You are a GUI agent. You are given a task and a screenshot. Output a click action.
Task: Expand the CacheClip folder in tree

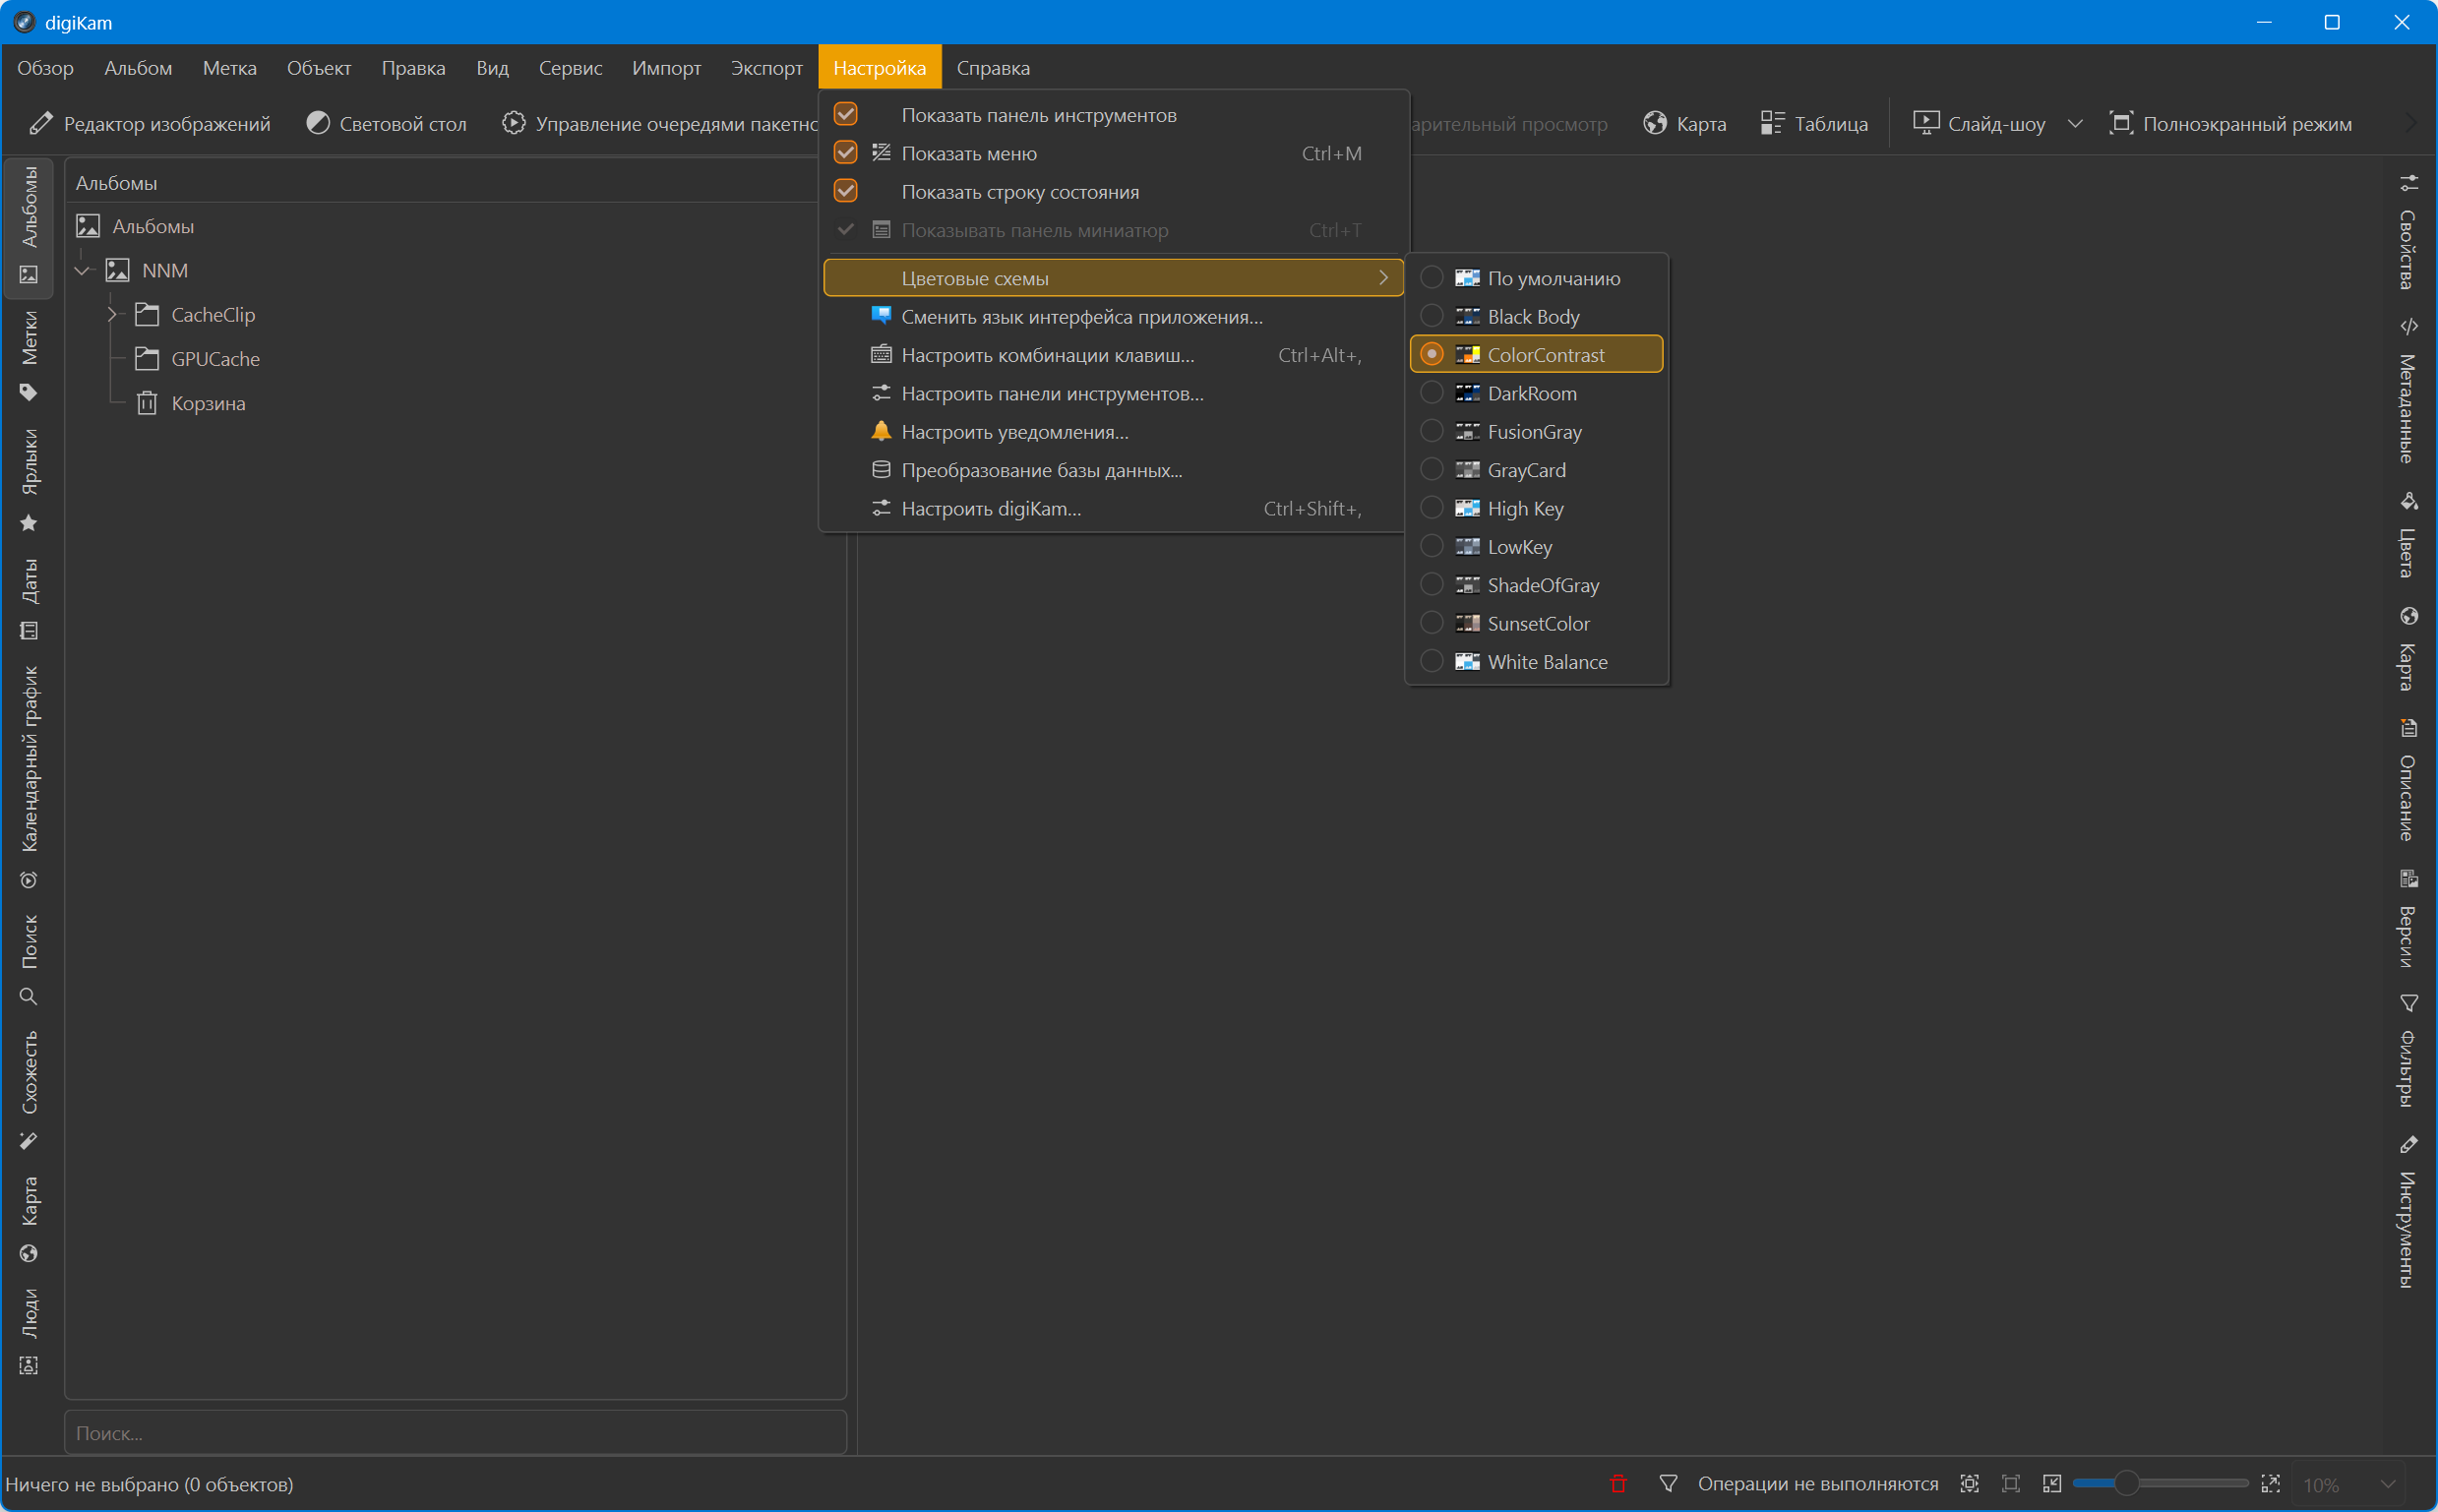point(112,315)
